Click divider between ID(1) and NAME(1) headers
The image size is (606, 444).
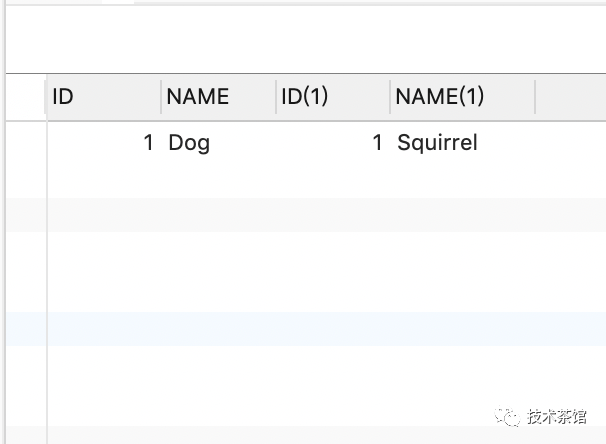click(390, 97)
